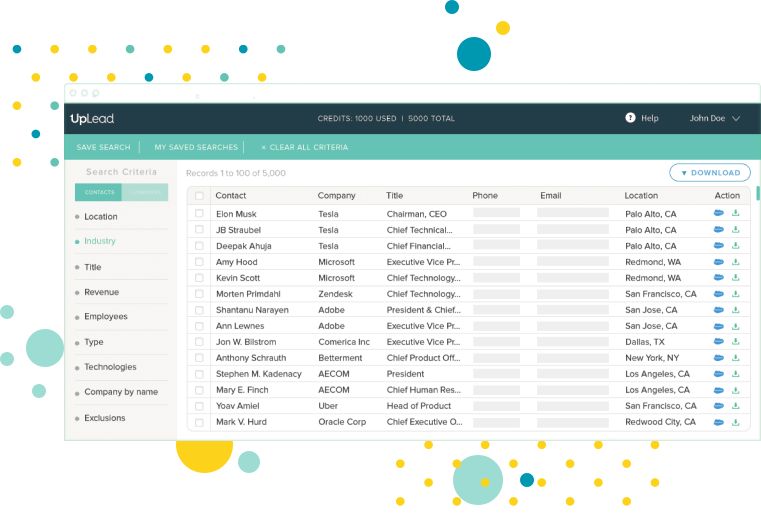Click Elon Musk's hidden email field
Image resolution: width=761 pixels, height=516 pixels.
pos(573,213)
